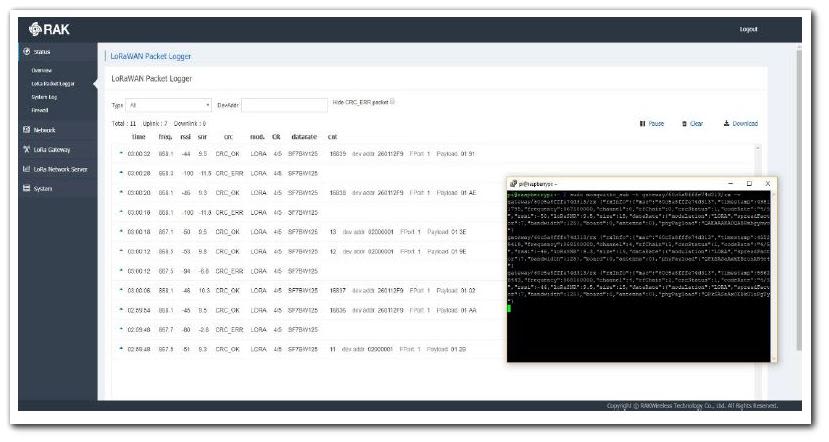Click the RAKWireless copyright footer text

(692, 406)
